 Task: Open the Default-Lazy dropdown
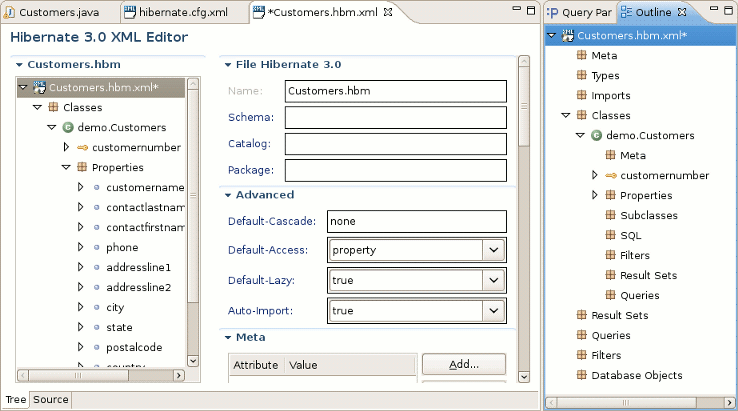click(x=492, y=281)
